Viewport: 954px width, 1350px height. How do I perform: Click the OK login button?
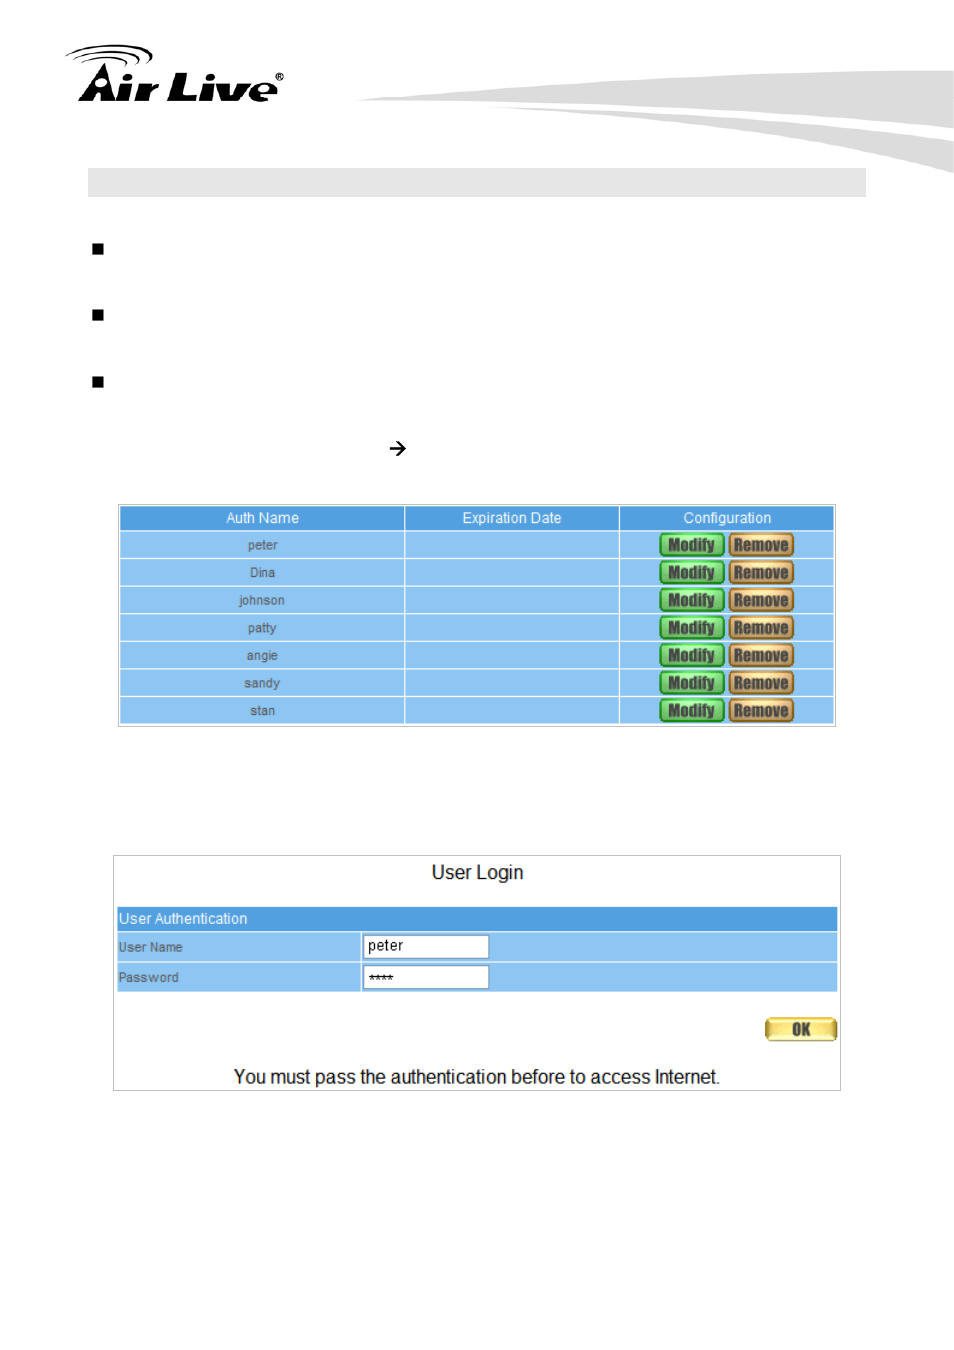[x=801, y=1029]
